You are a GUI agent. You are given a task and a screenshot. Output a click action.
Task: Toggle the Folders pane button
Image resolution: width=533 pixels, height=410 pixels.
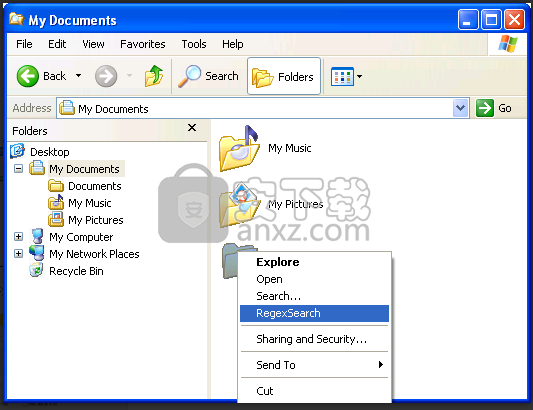point(284,76)
